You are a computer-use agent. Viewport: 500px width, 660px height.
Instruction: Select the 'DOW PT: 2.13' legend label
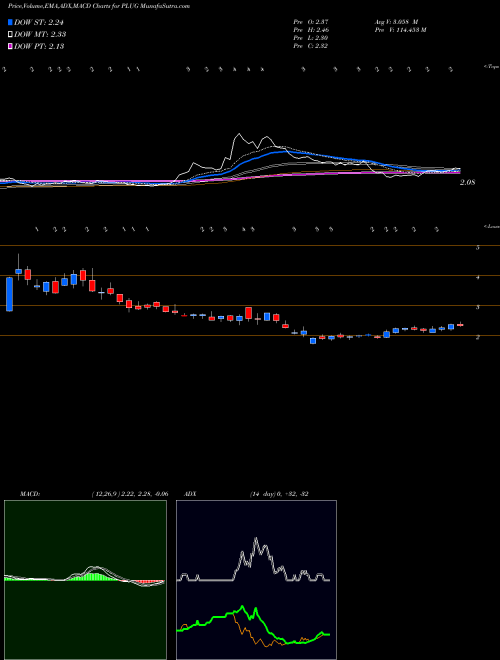pos(39,46)
